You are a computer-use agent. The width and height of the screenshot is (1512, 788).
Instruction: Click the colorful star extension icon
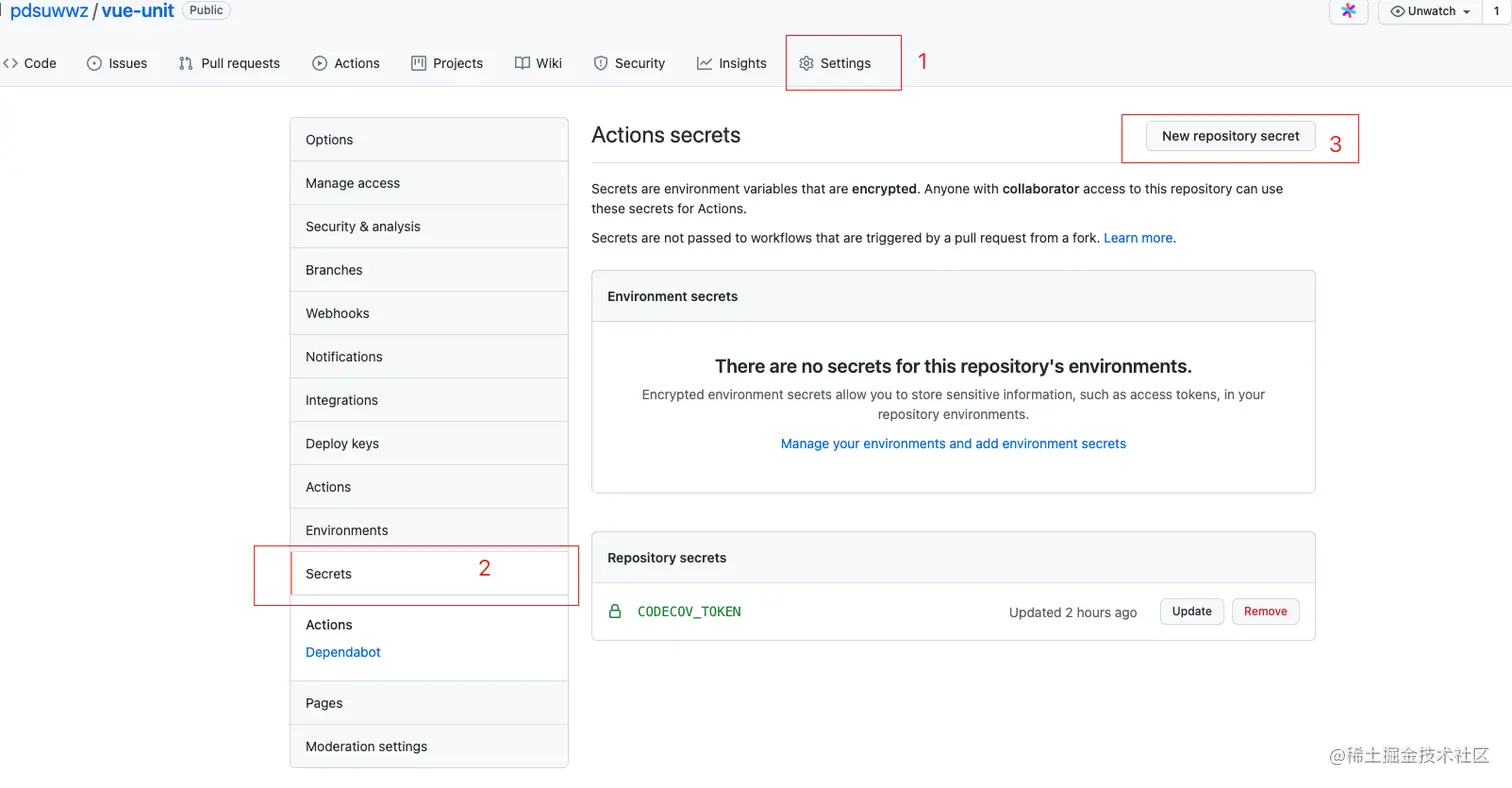click(1348, 11)
